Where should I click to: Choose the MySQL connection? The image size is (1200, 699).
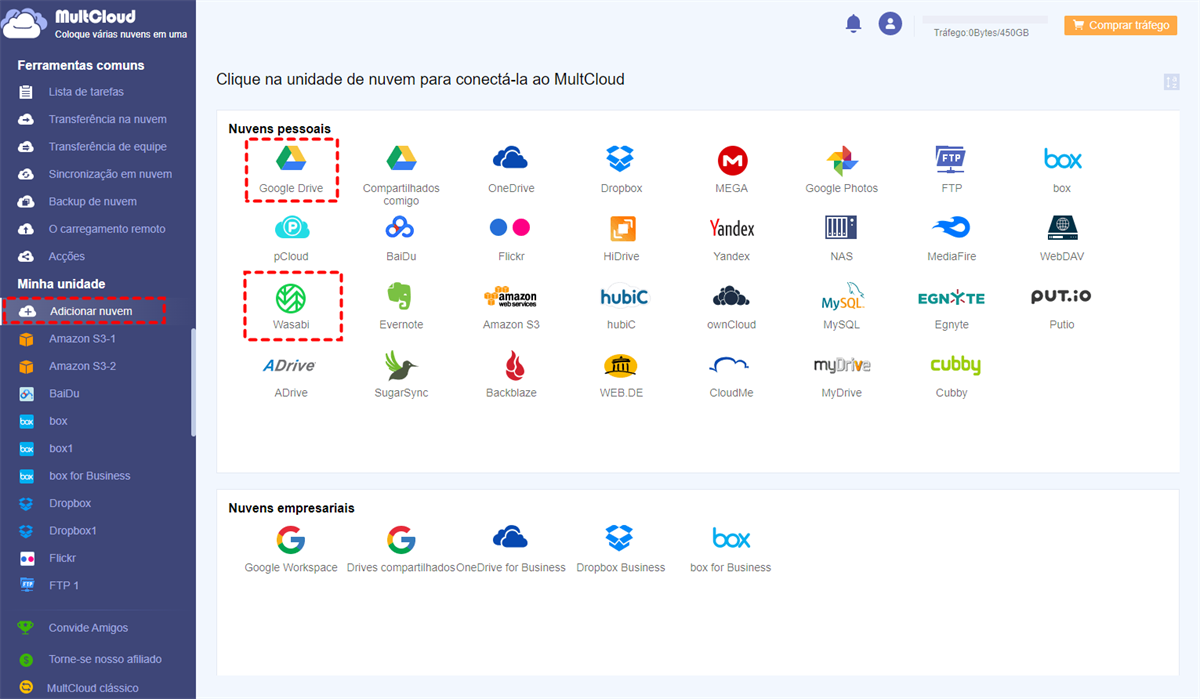point(841,306)
